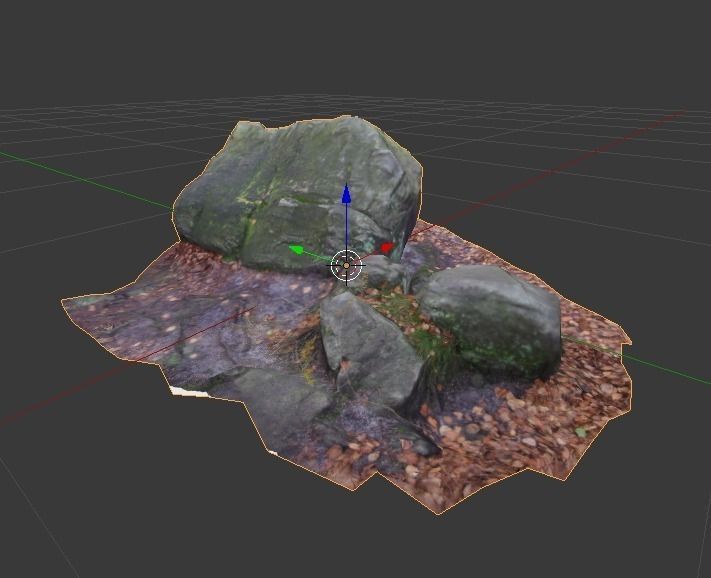Select the large mossy boulder mesh
The width and height of the screenshot is (711, 578).
click(297, 193)
